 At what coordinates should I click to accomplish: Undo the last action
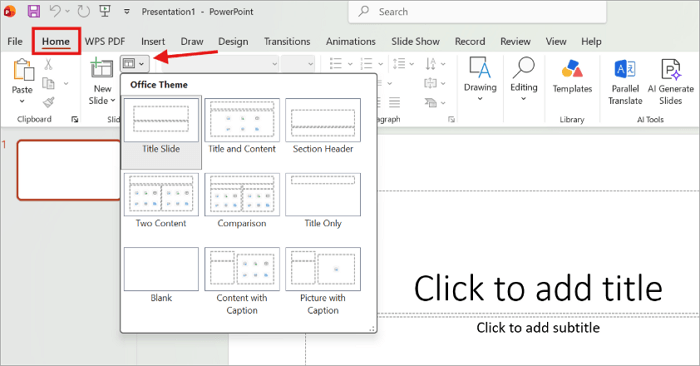(55, 11)
